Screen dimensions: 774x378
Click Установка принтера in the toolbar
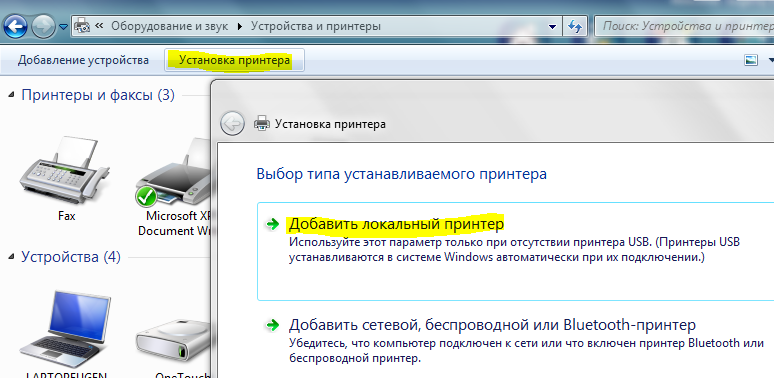pos(234,60)
